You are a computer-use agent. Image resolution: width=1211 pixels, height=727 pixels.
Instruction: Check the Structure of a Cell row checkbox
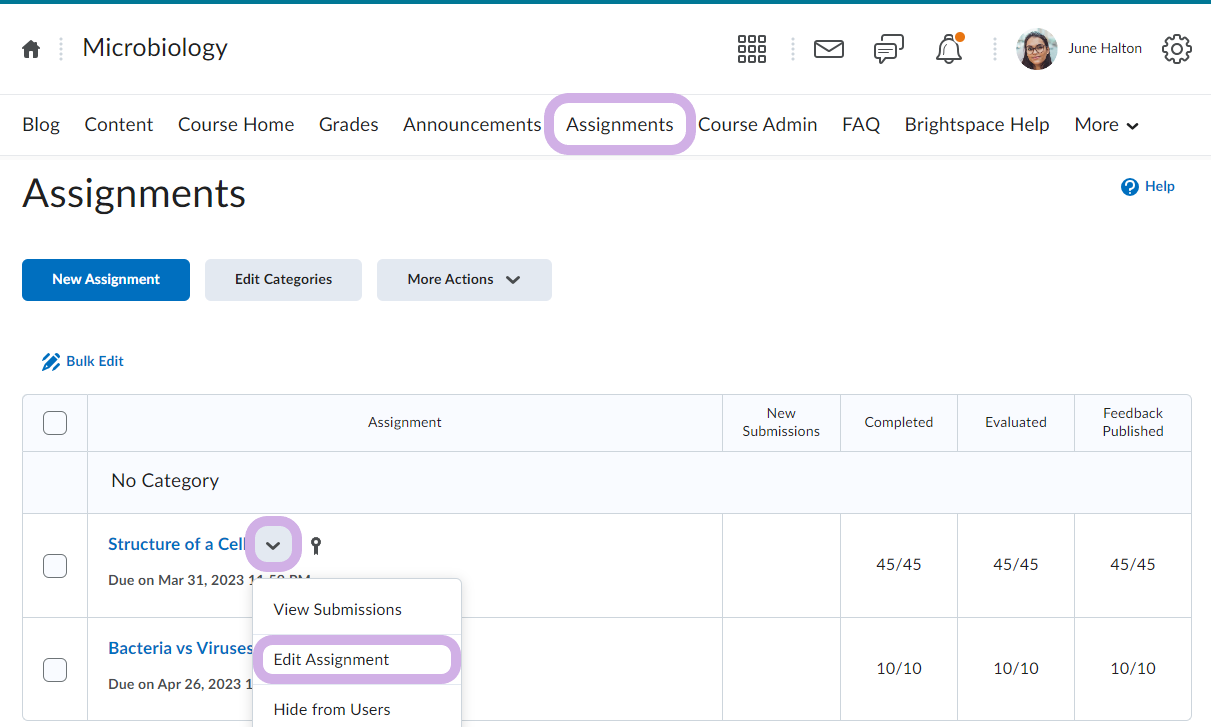55,566
